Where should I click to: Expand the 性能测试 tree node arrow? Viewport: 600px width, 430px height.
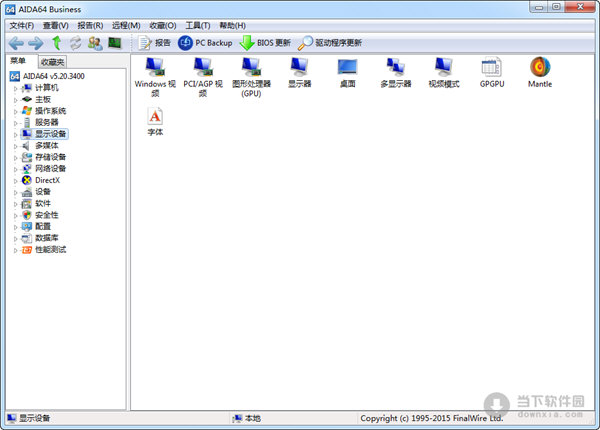point(16,251)
